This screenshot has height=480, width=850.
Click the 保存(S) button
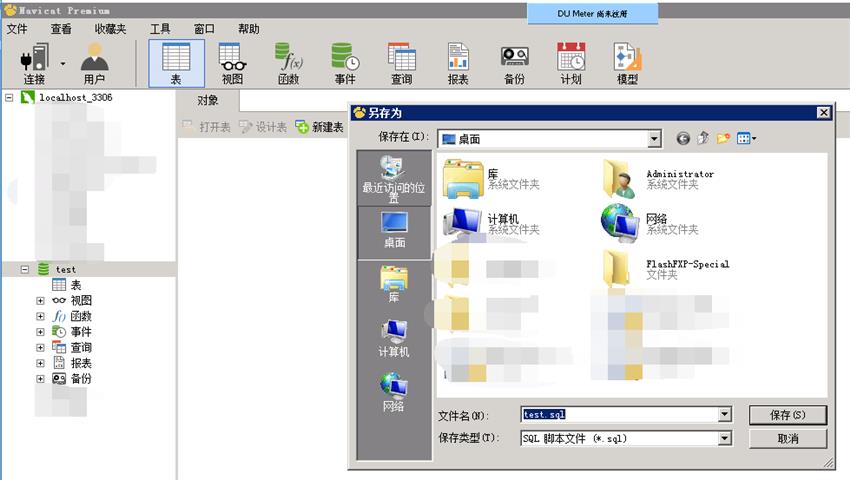(787, 414)
